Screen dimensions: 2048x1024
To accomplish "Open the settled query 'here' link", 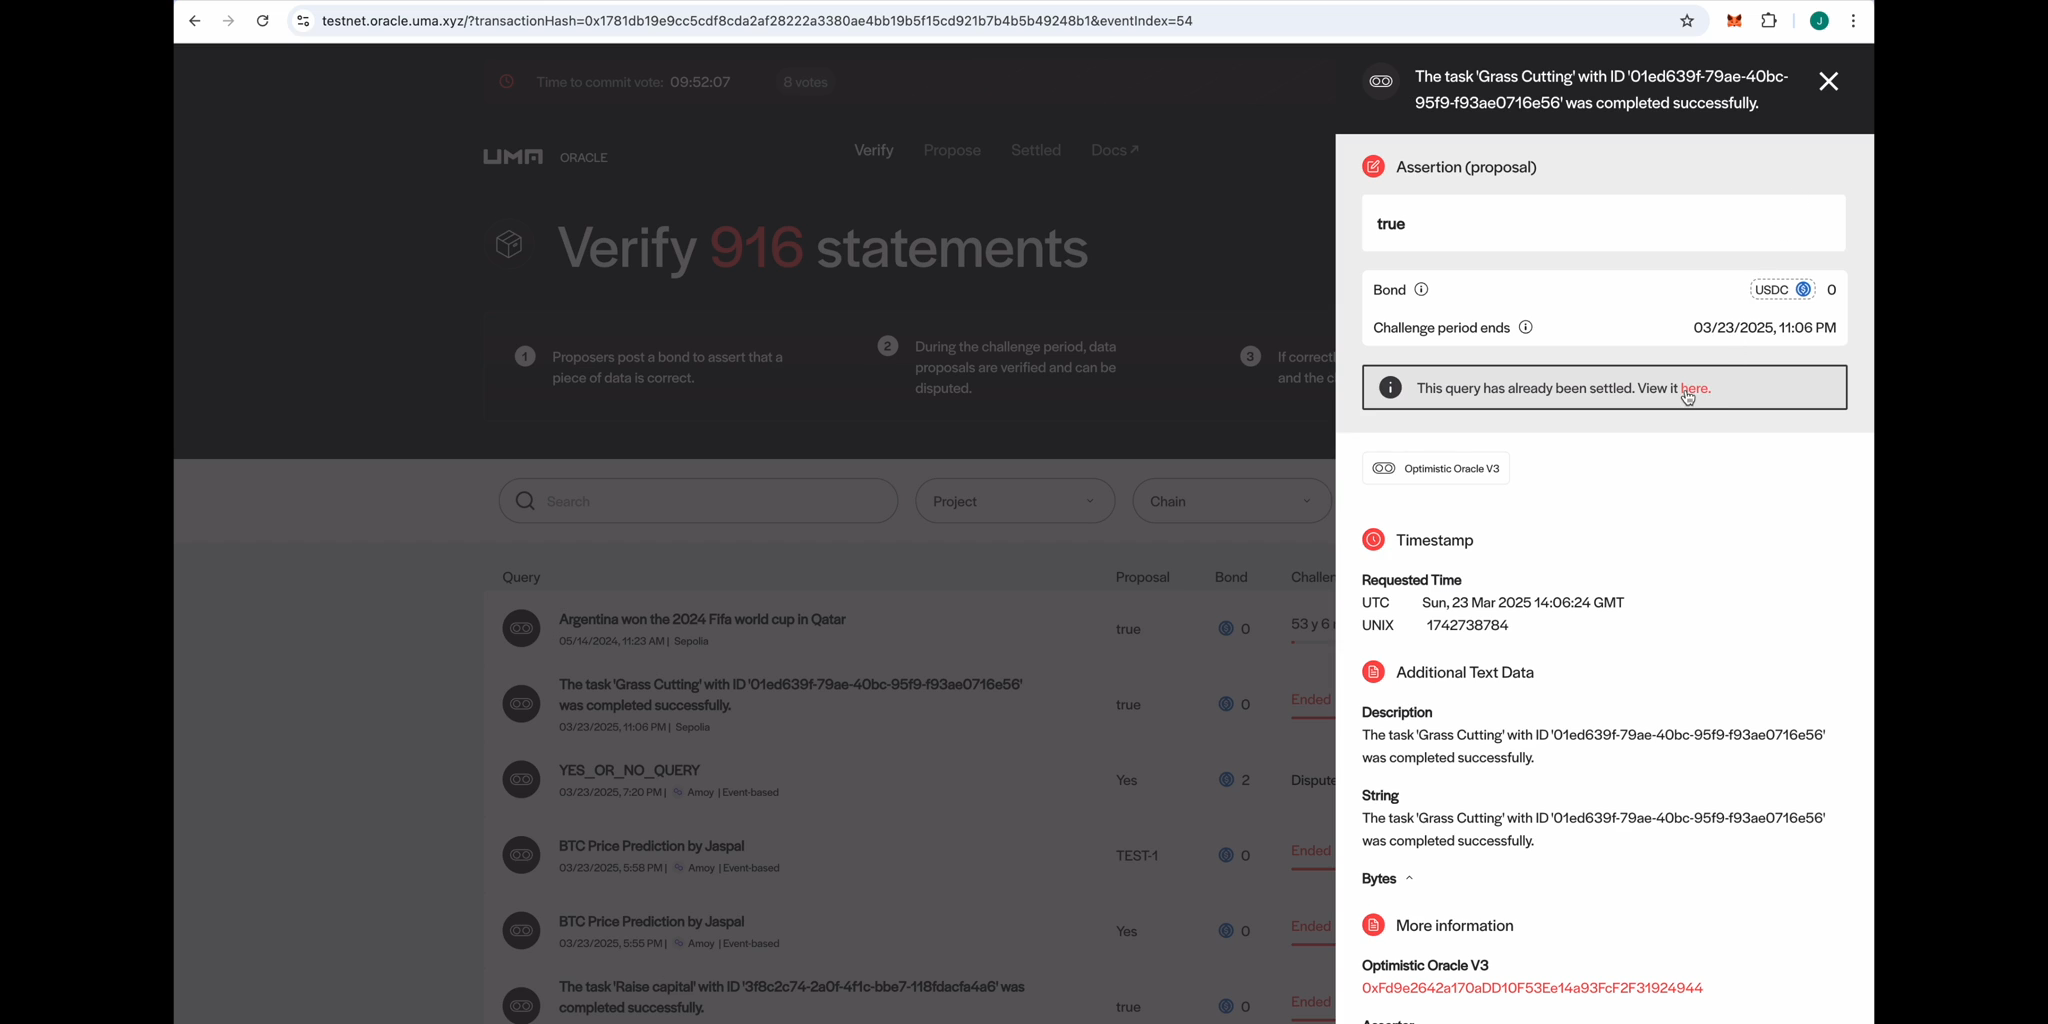I will [x=1695, y=389].
